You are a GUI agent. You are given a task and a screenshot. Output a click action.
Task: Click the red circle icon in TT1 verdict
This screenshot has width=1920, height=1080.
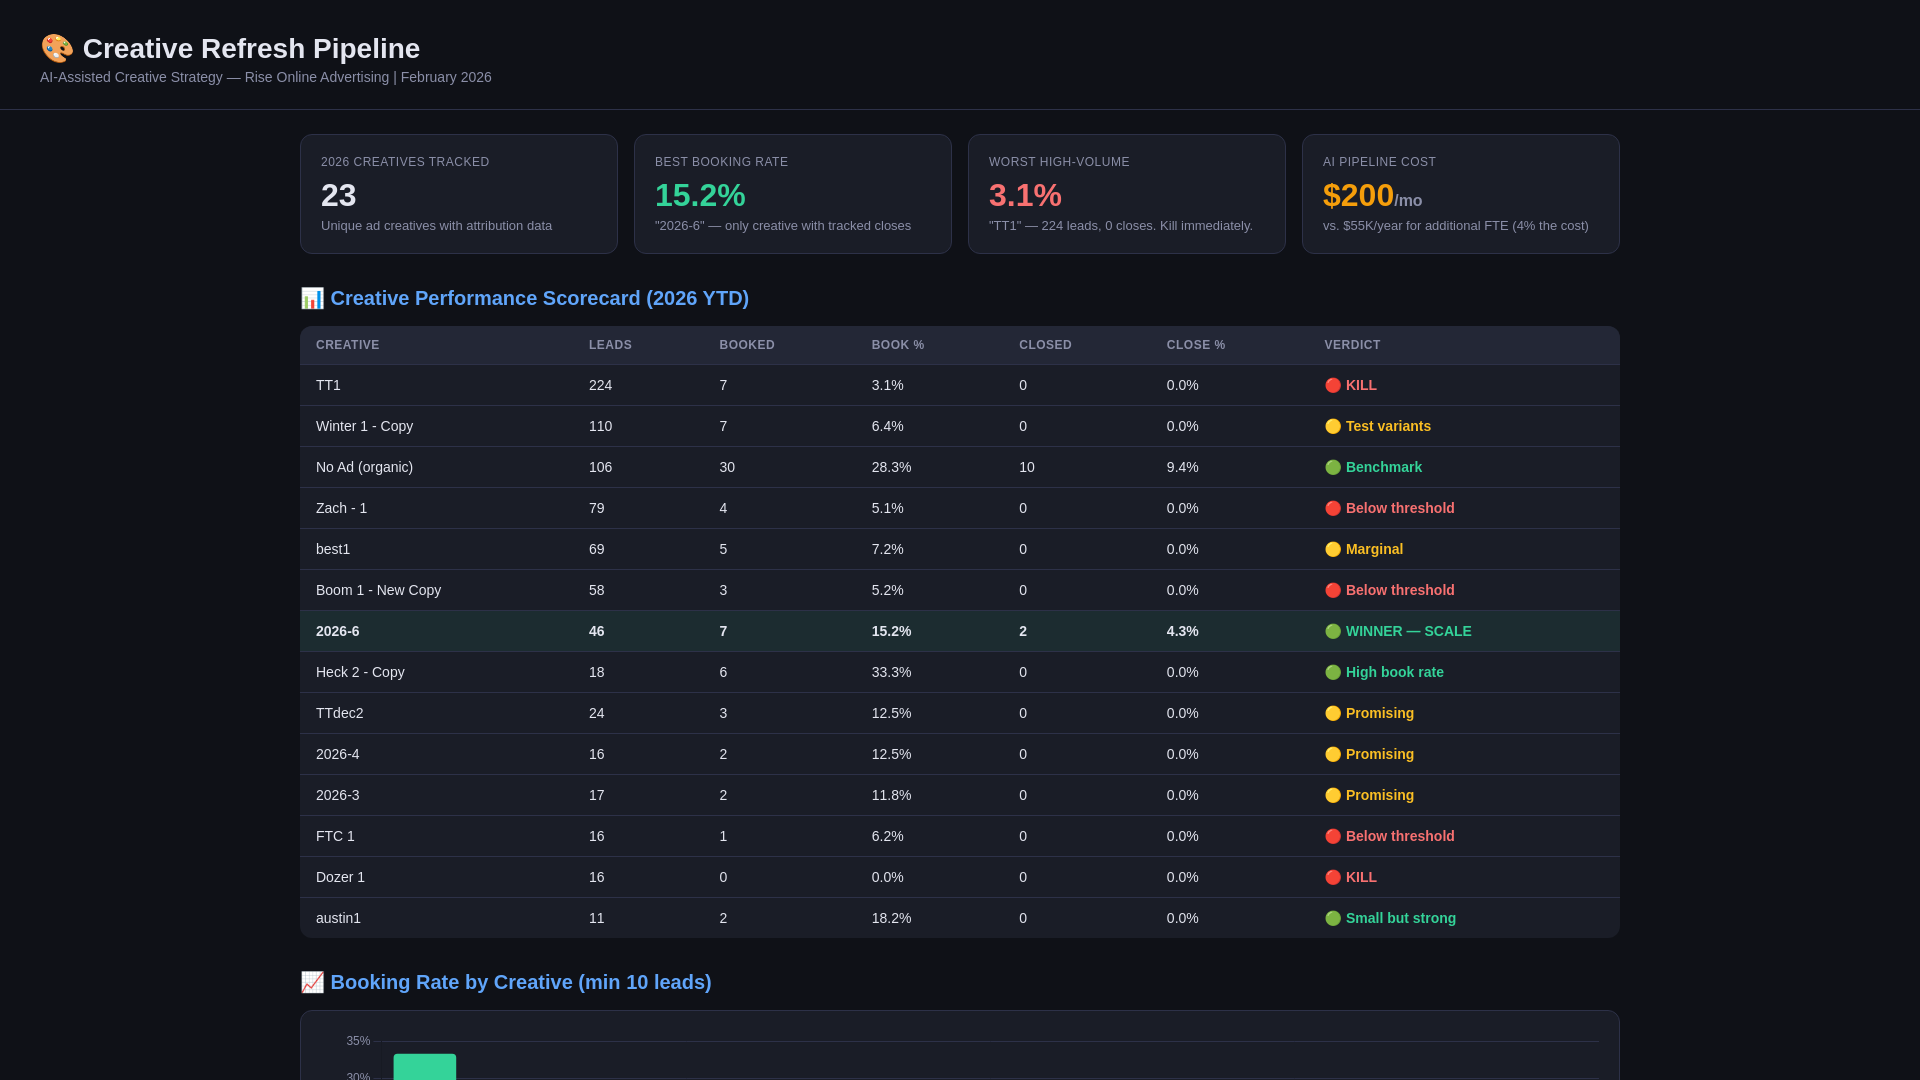1332,385
